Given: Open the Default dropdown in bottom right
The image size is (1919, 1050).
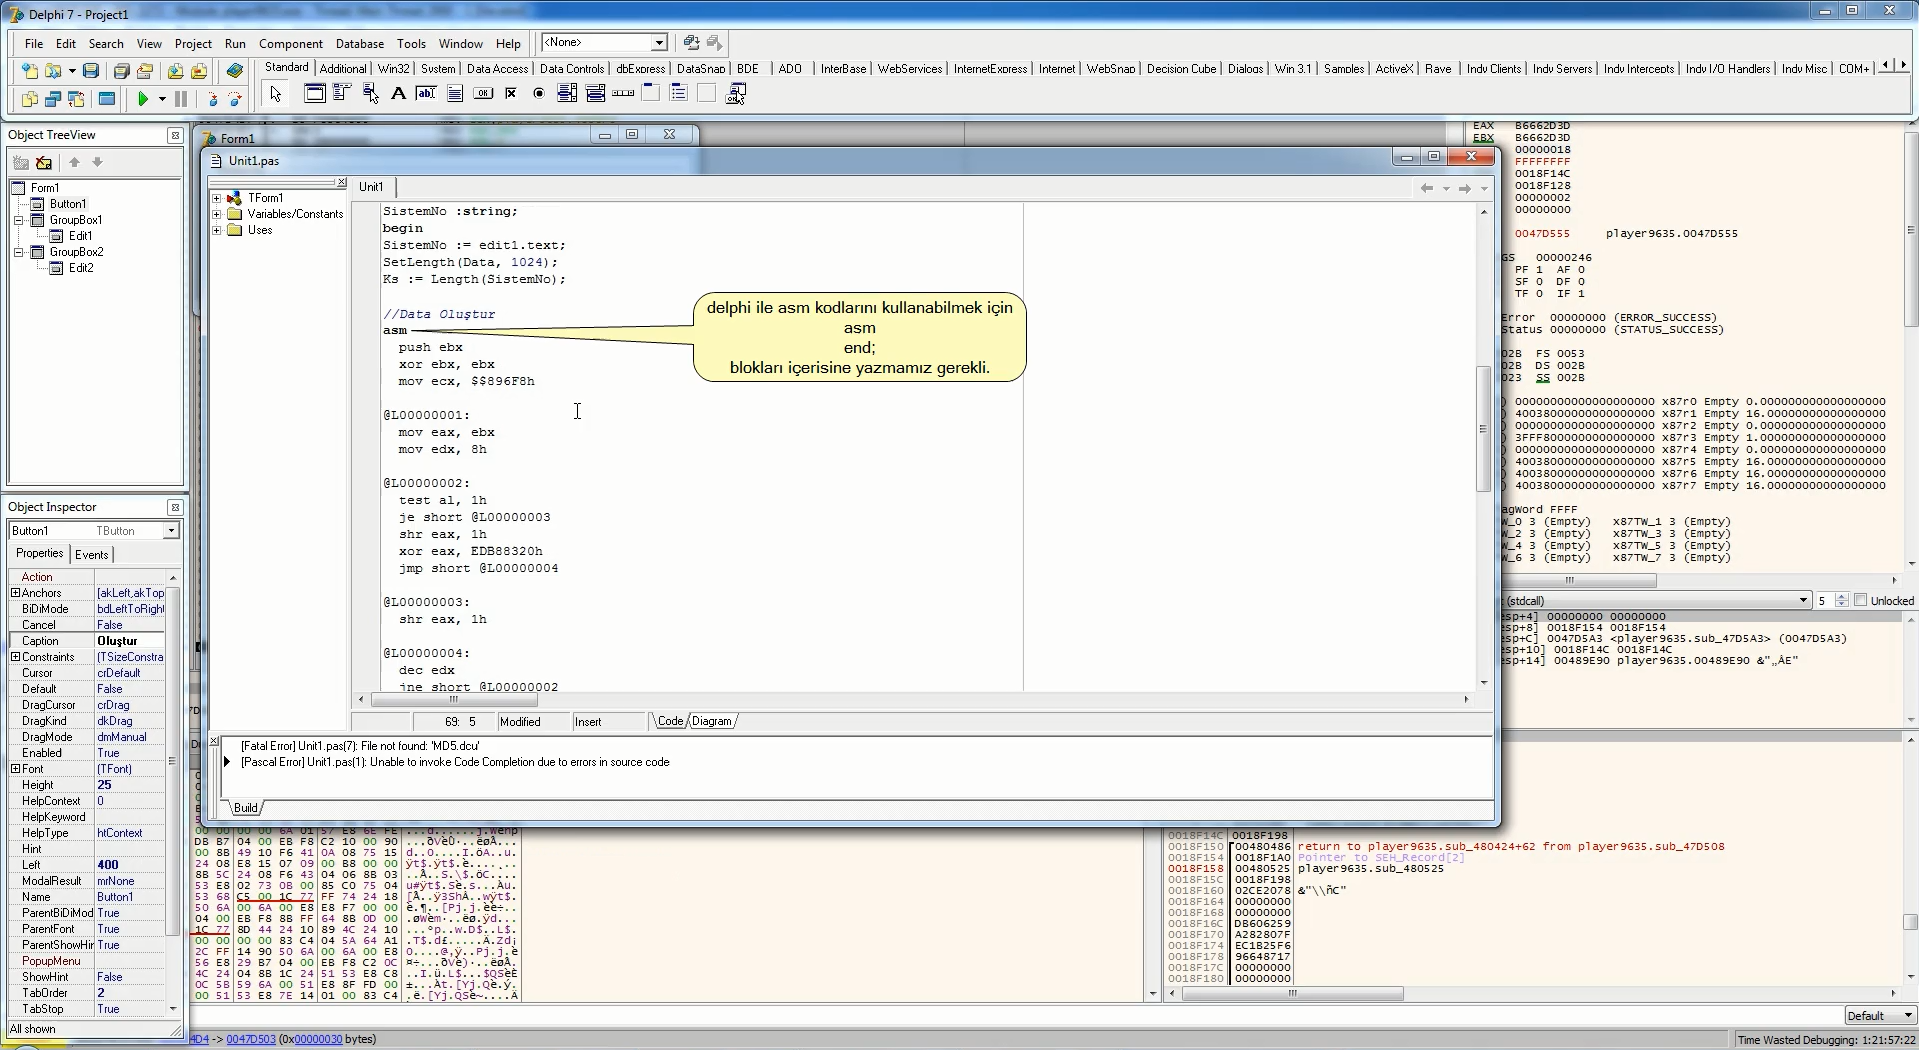Looking at the screenshot, I should coord(1907,1016).
